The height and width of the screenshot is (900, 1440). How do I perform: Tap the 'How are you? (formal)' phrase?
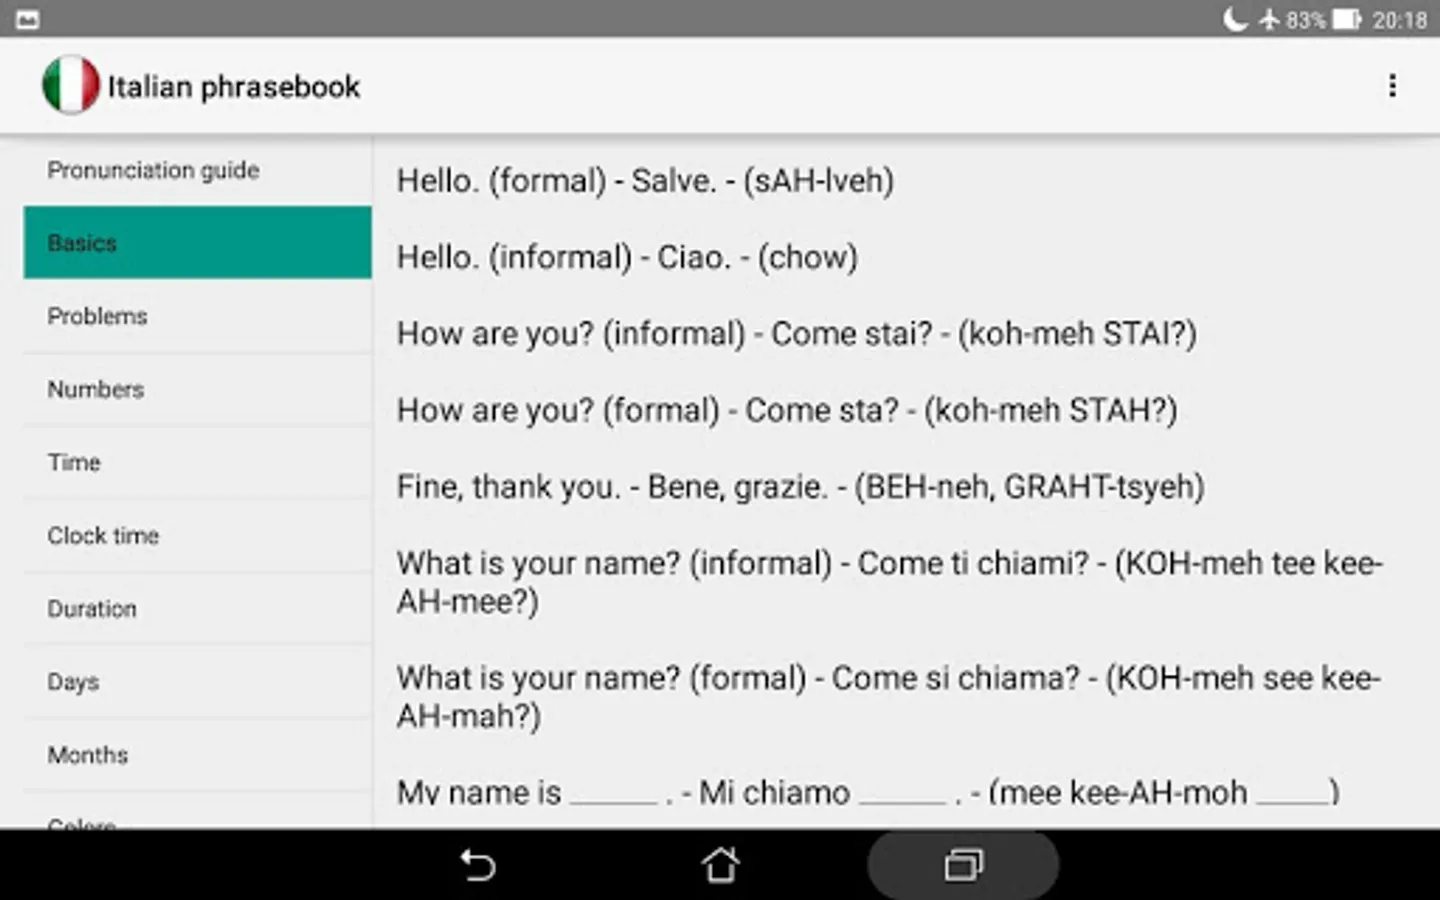click(x=787, y=411)
